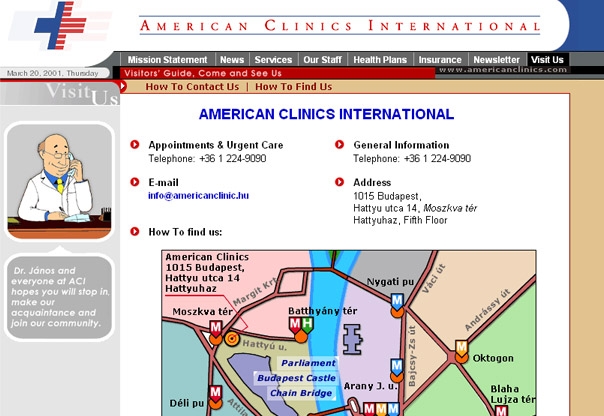The height and width of the screenshot is (416, 604).
Task: Click the Andrássy út street label
Action: 487,309
